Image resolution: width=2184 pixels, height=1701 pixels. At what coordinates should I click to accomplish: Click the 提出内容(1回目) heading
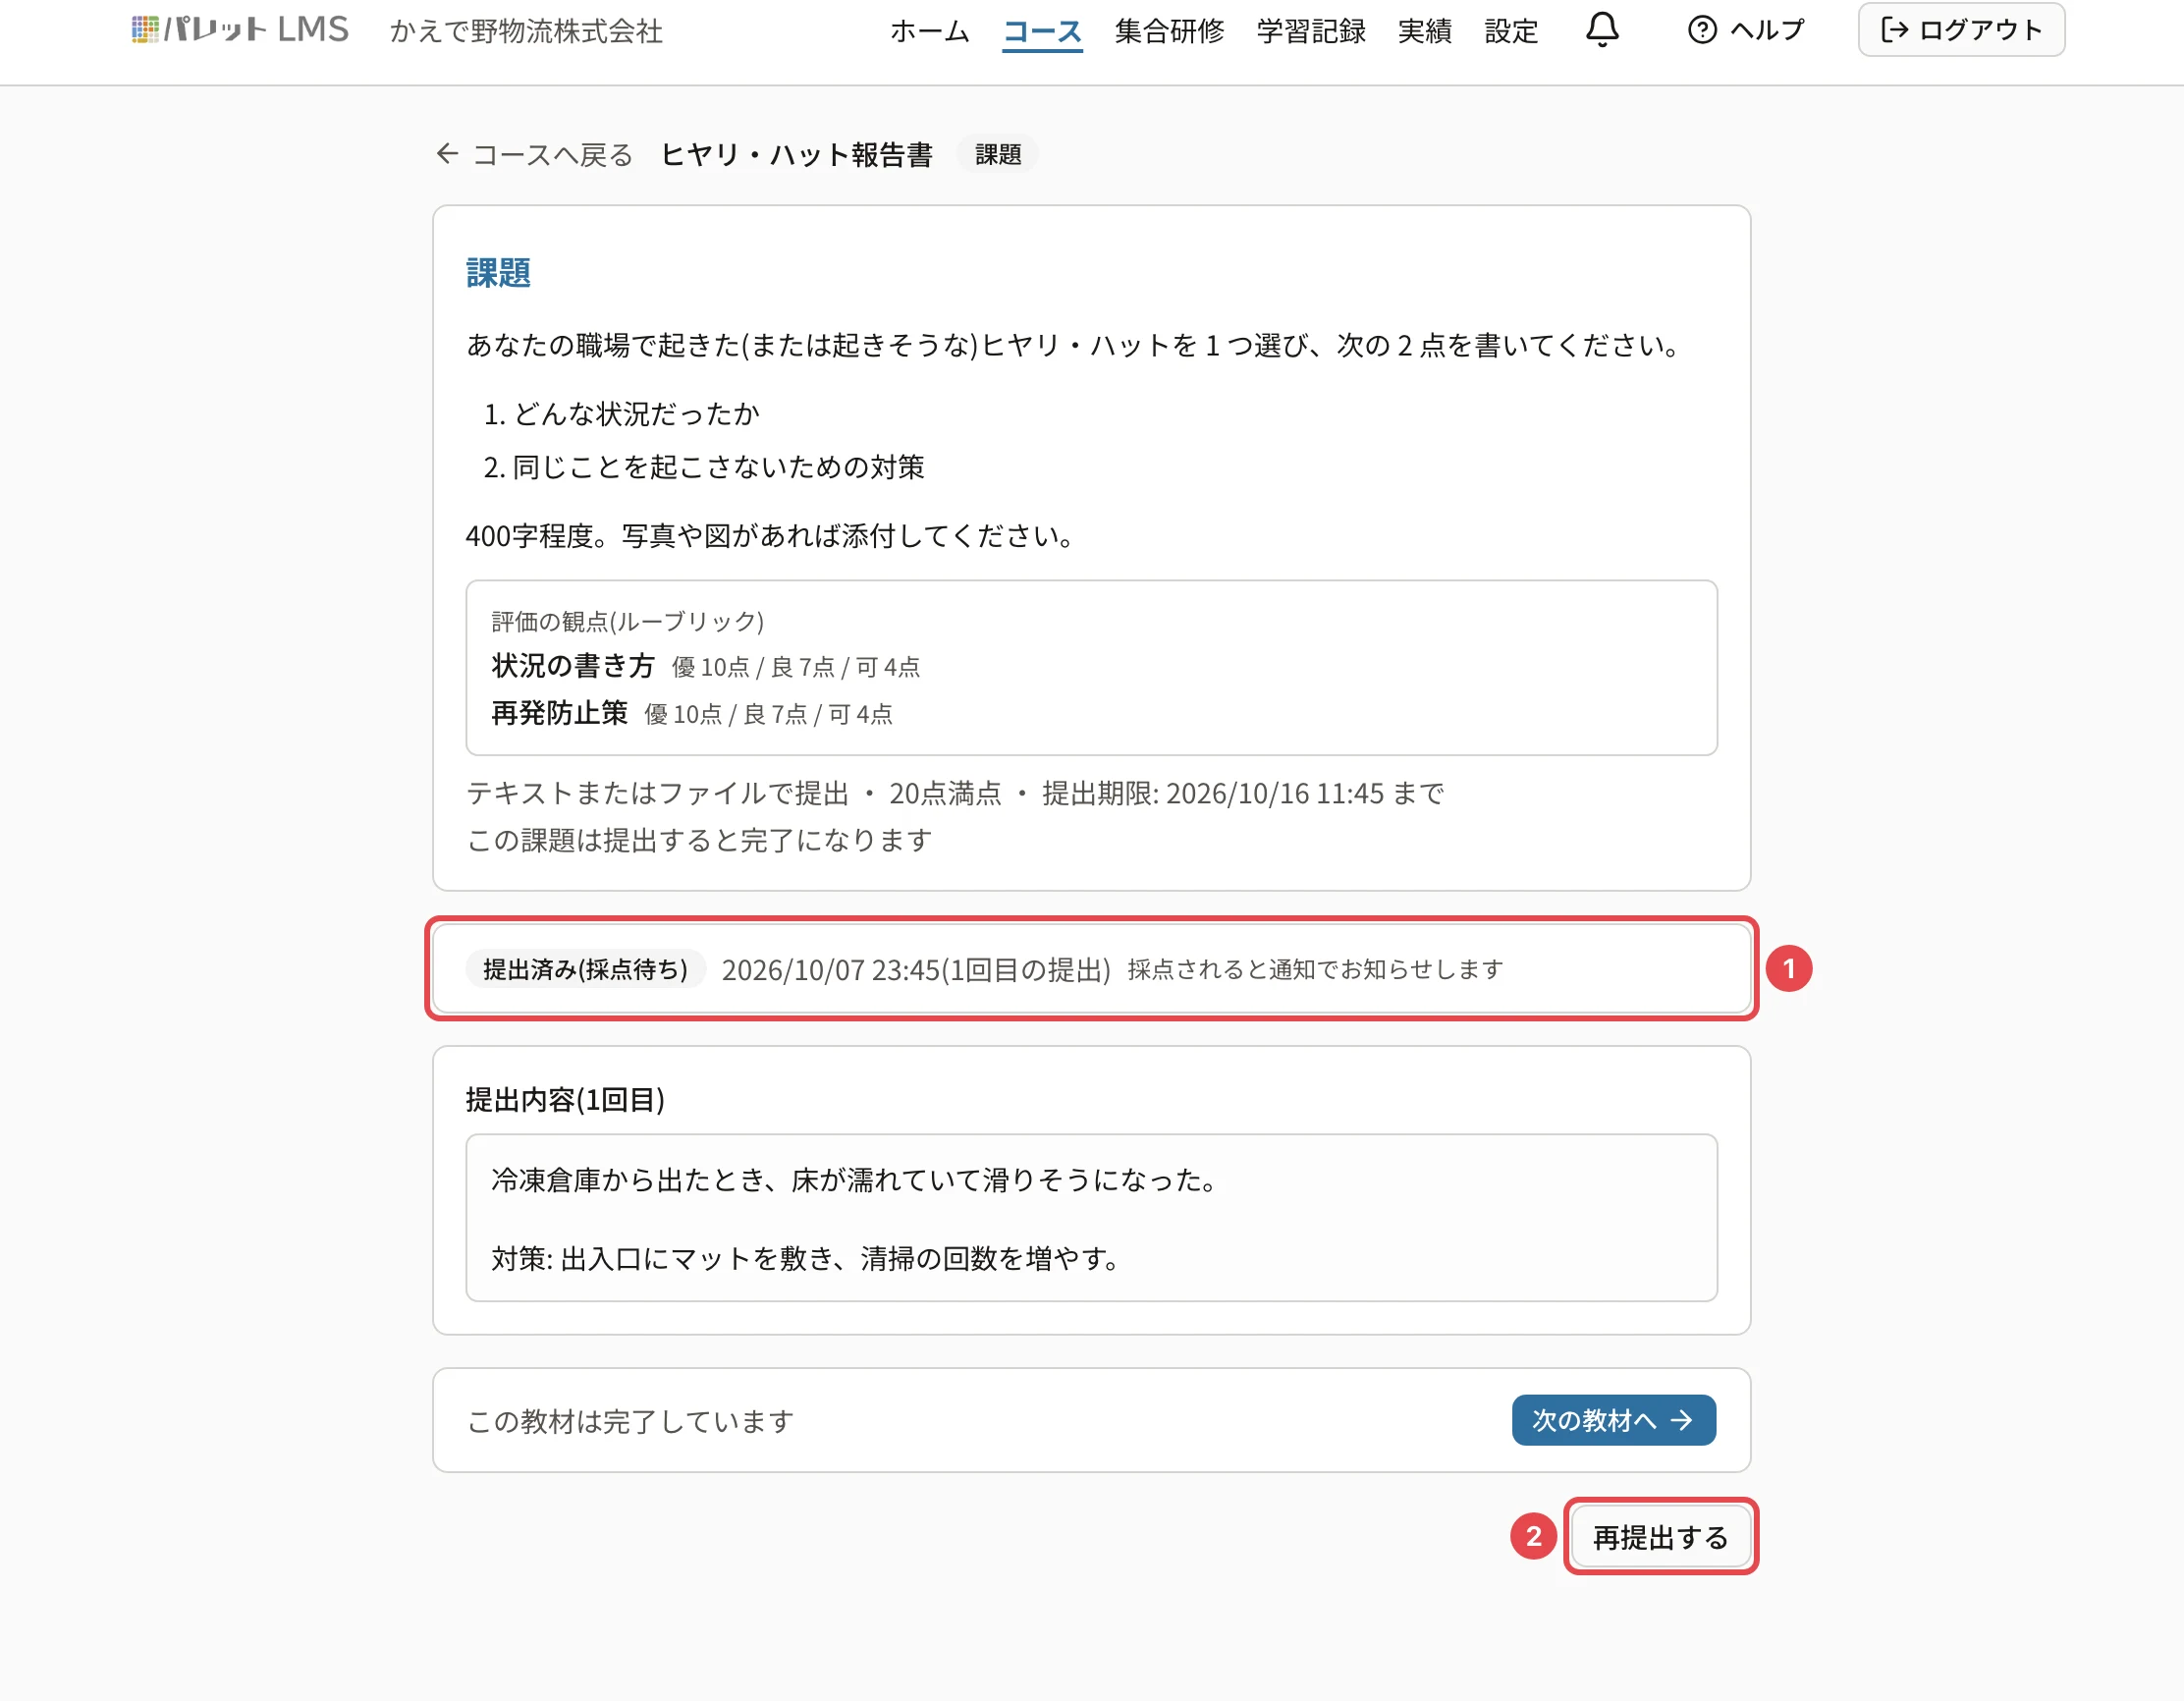pyautogui.click(x=565, y=1100)
